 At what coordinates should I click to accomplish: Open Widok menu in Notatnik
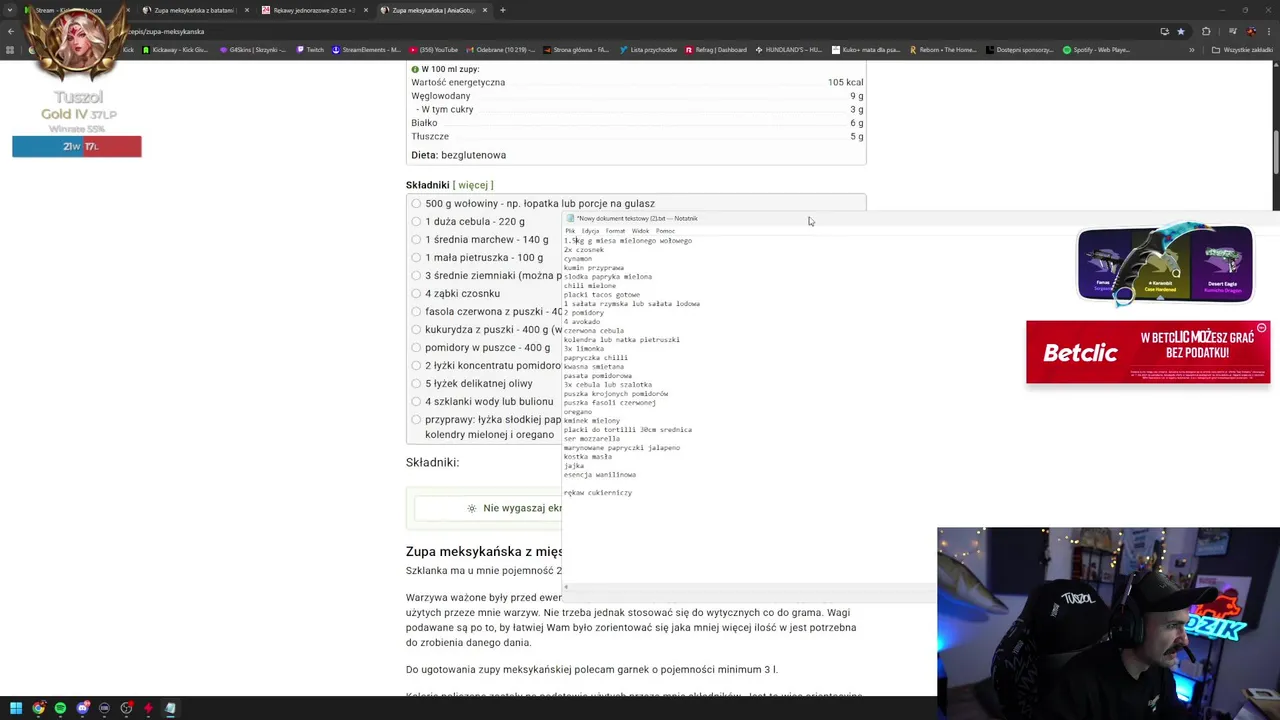pyautogui.click(x=640, y=231)
